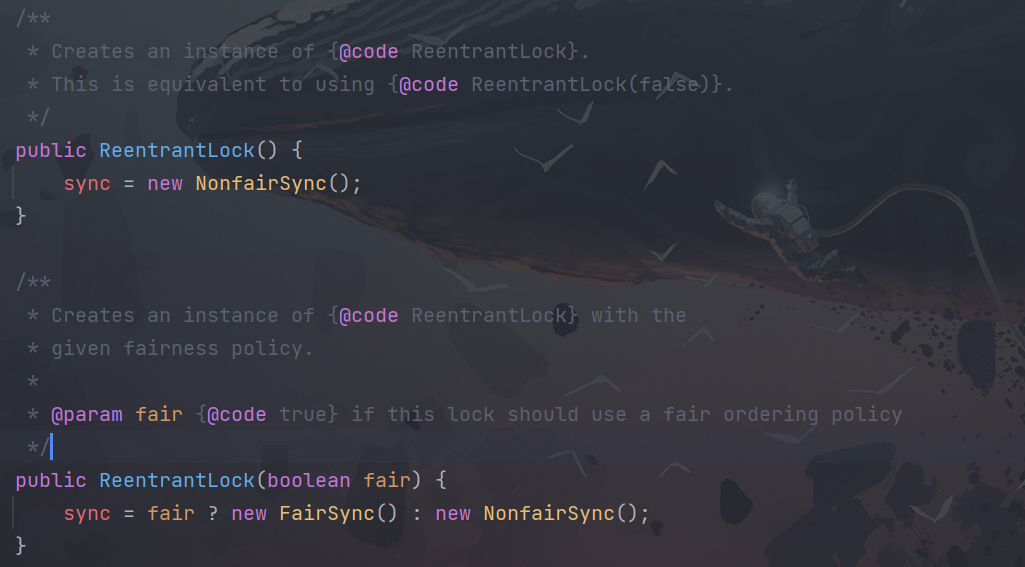Click the ':' in the ternary expression

(x=416, y=513)
